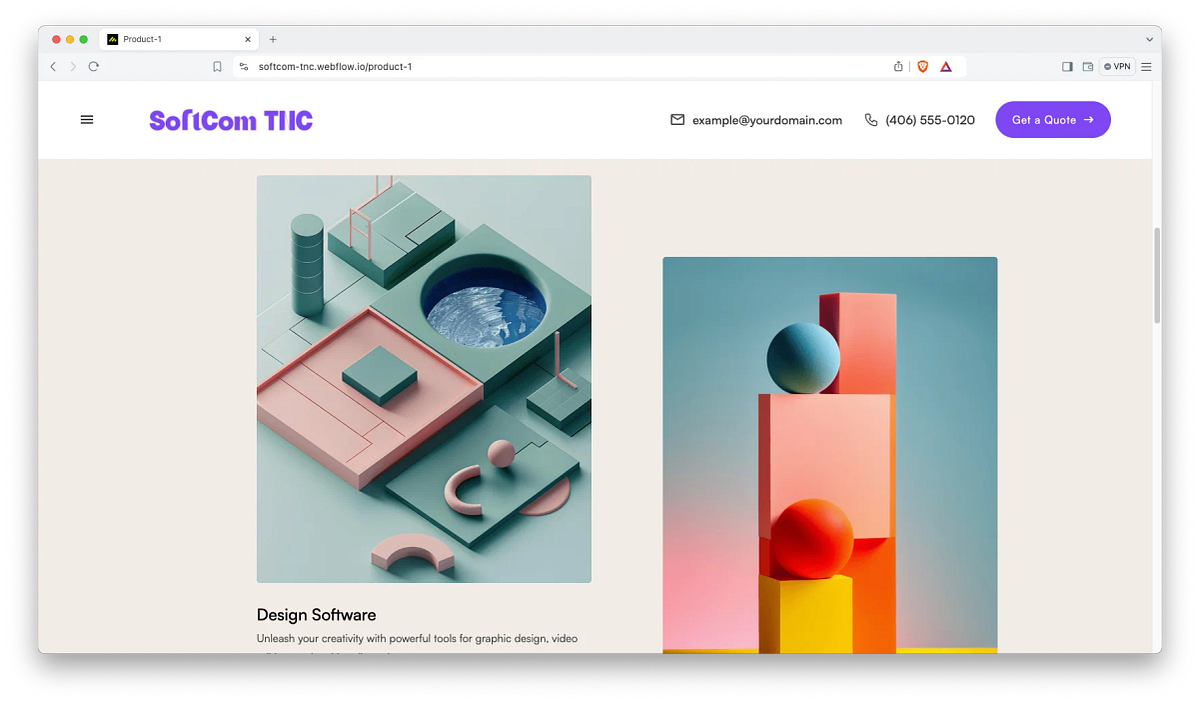
Task: Click the Design Software isometric shapes image
Action: point(424,379)
